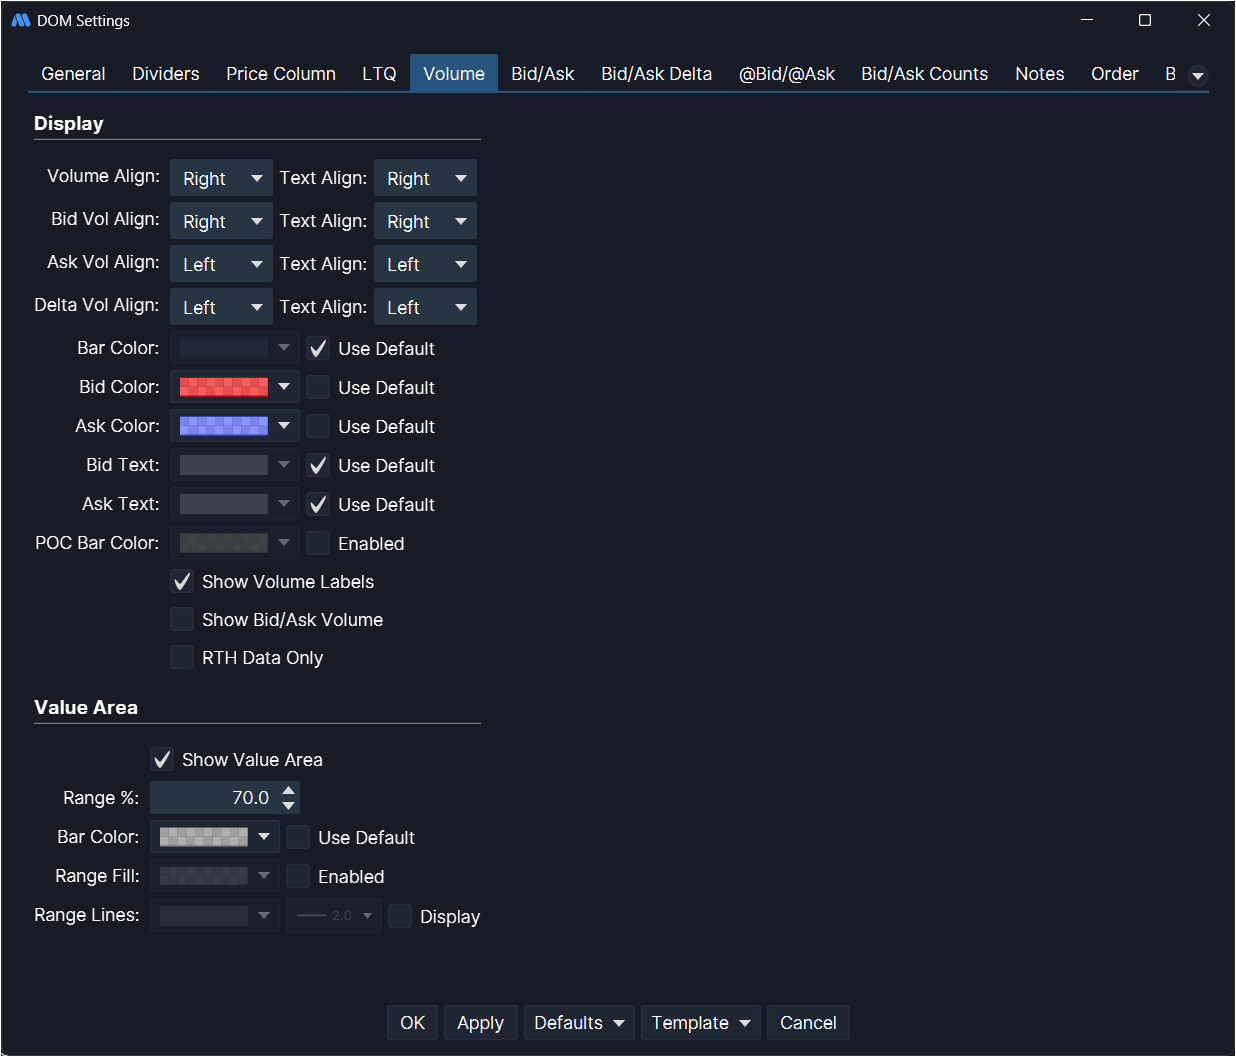Click the Range % down arrow
1236x1057 pixels.
289,805
